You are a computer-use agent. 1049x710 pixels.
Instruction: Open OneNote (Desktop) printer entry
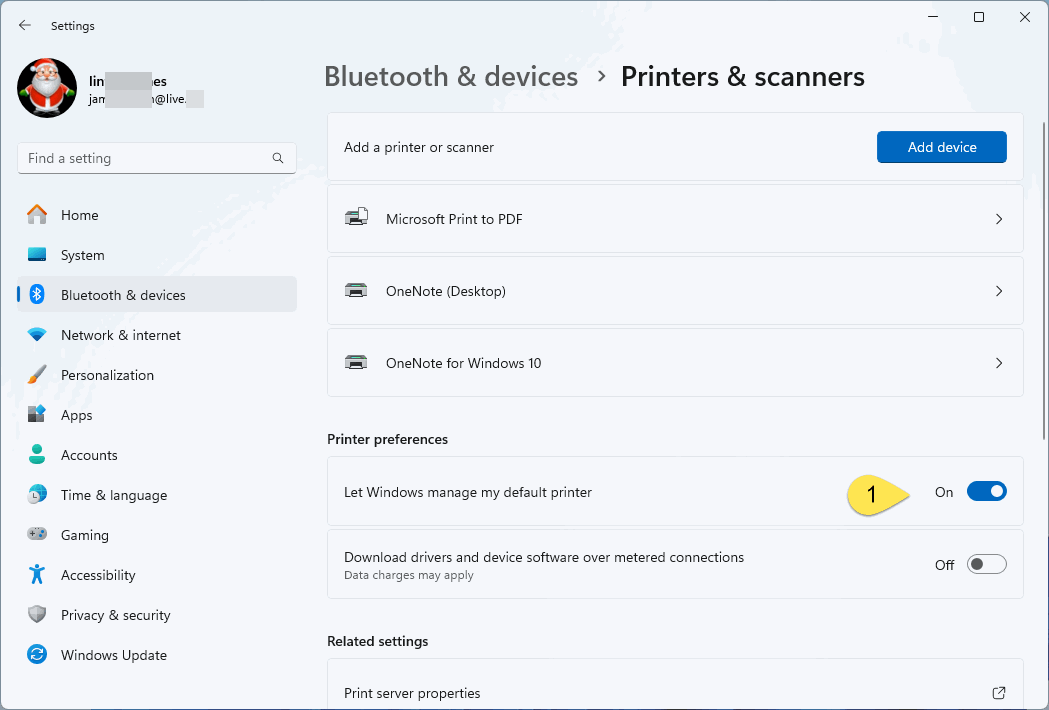pyautogui.click(x=675, y=291)
